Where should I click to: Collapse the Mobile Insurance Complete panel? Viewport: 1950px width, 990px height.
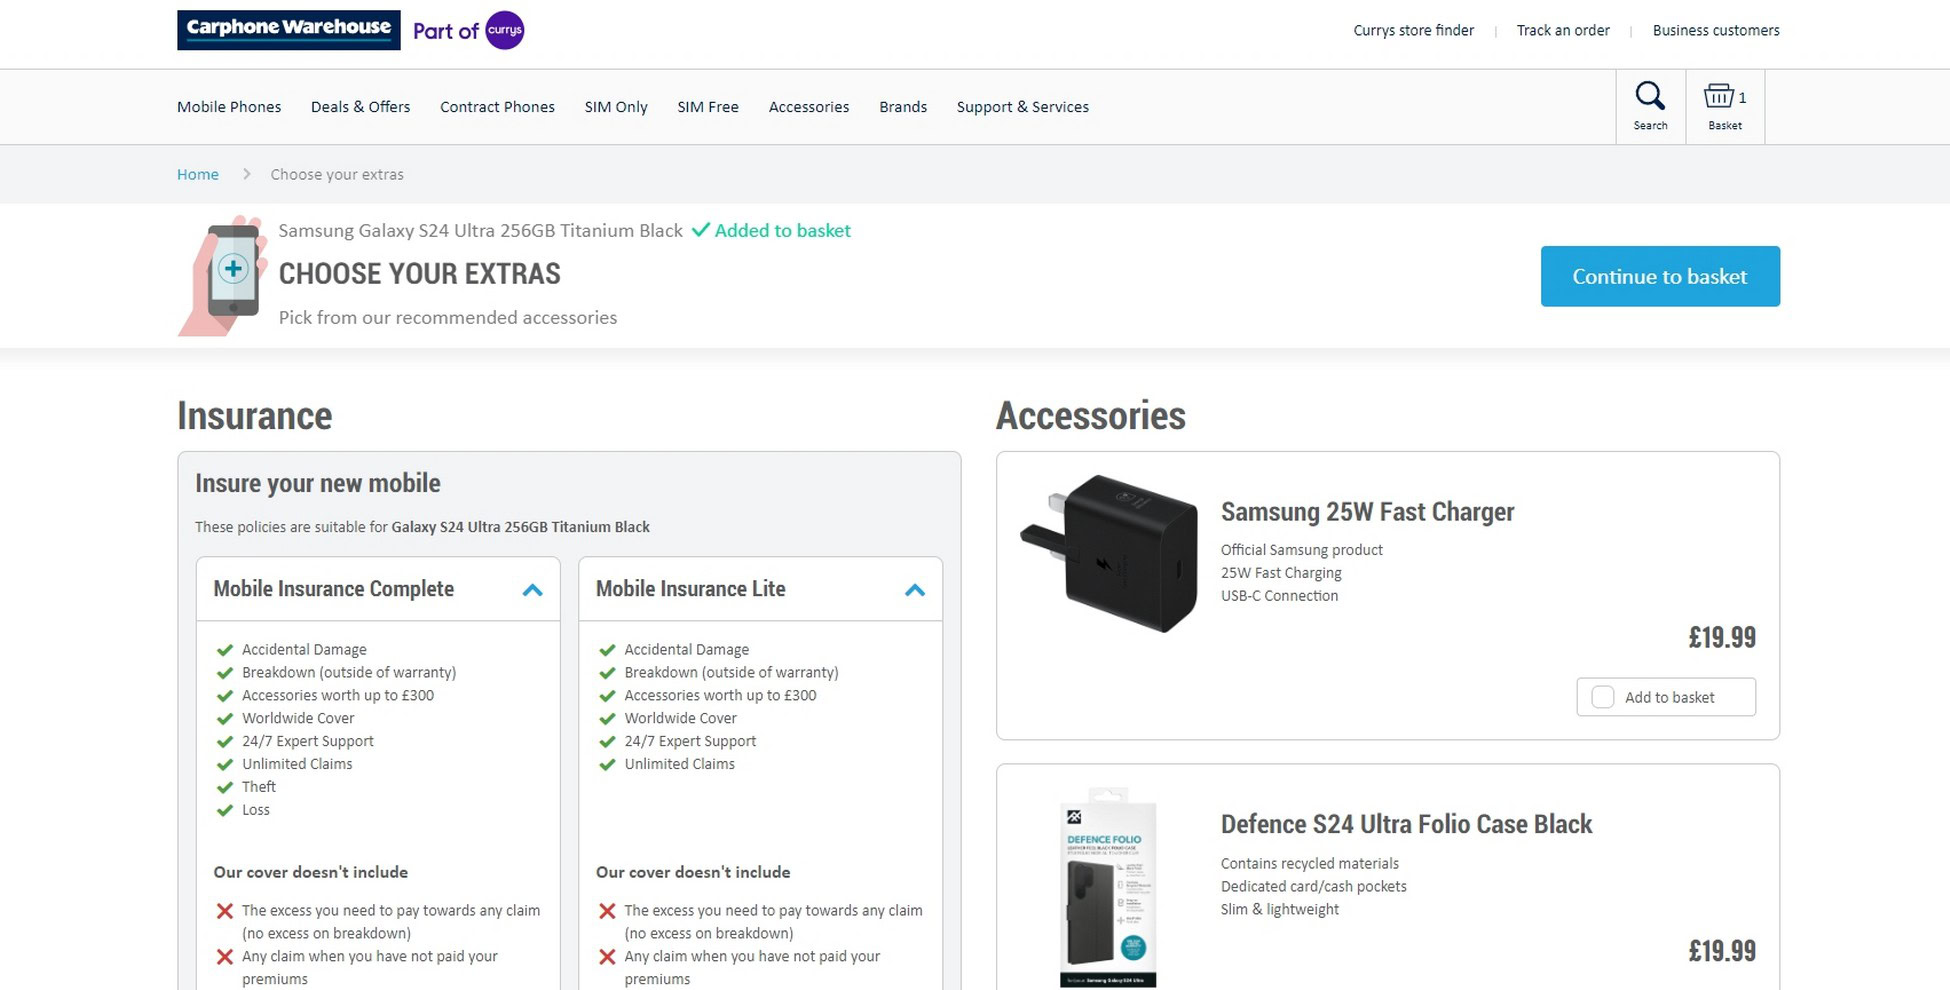click(532, 590)
